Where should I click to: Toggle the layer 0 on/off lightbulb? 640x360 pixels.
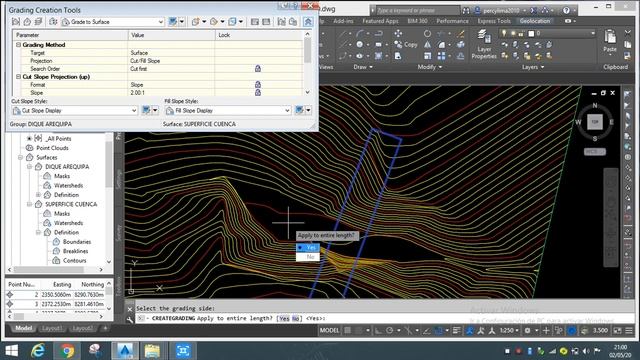point(504,33)
